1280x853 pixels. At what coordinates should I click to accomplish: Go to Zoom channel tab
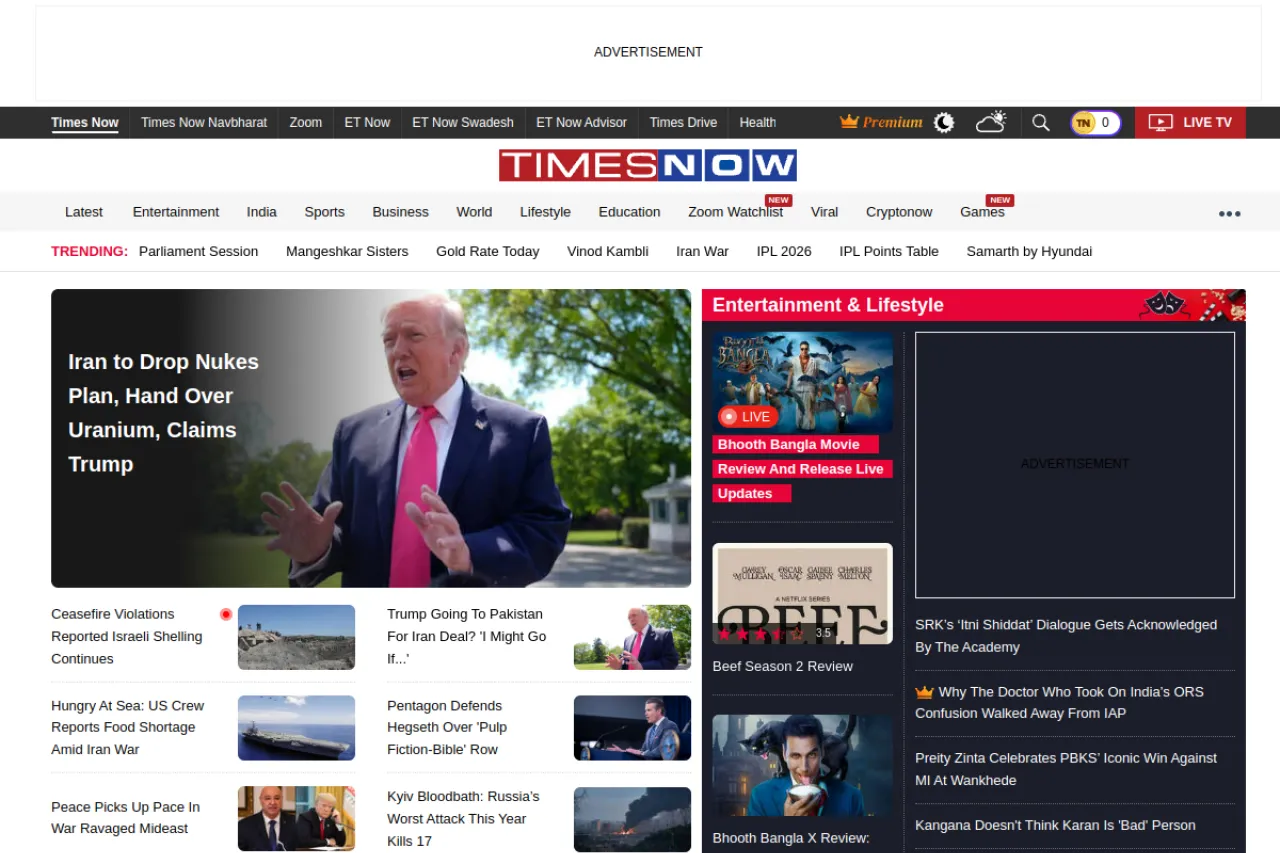(x=306, y=122)
